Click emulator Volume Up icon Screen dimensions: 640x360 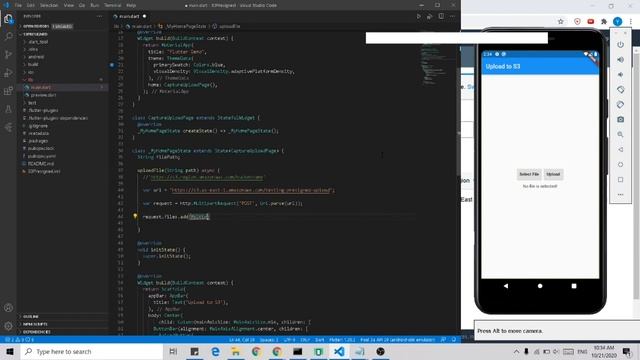point(620,60)
